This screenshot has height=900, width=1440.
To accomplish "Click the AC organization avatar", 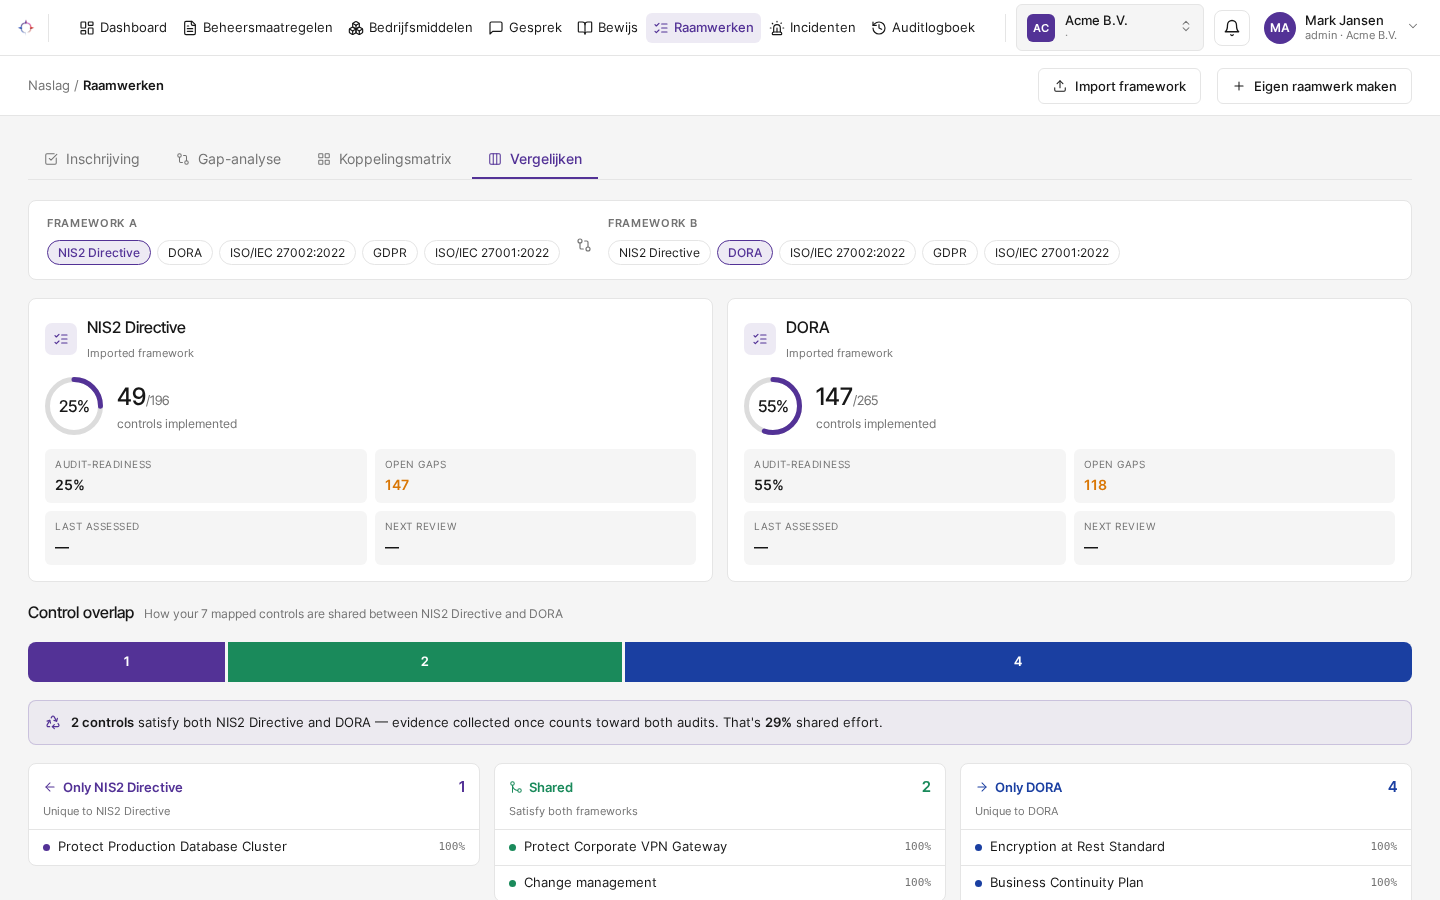I will 1041,28.
